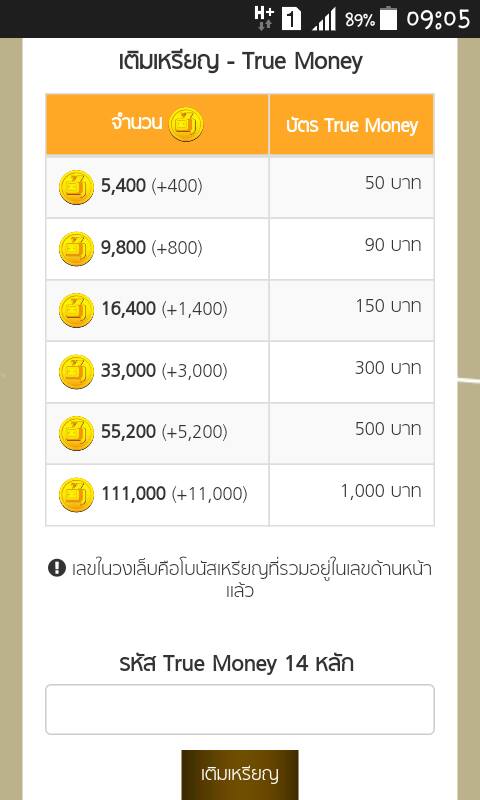Tap the coin icon beside 111,000
Screen dimensions: 480x800
click(x=76, y=495)
